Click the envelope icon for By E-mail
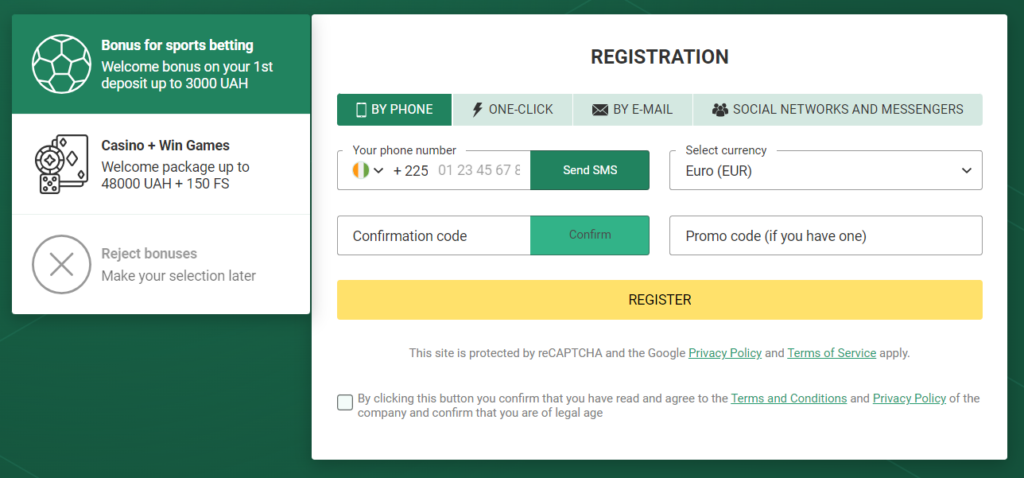1024x478 pixels. point(600,110)
